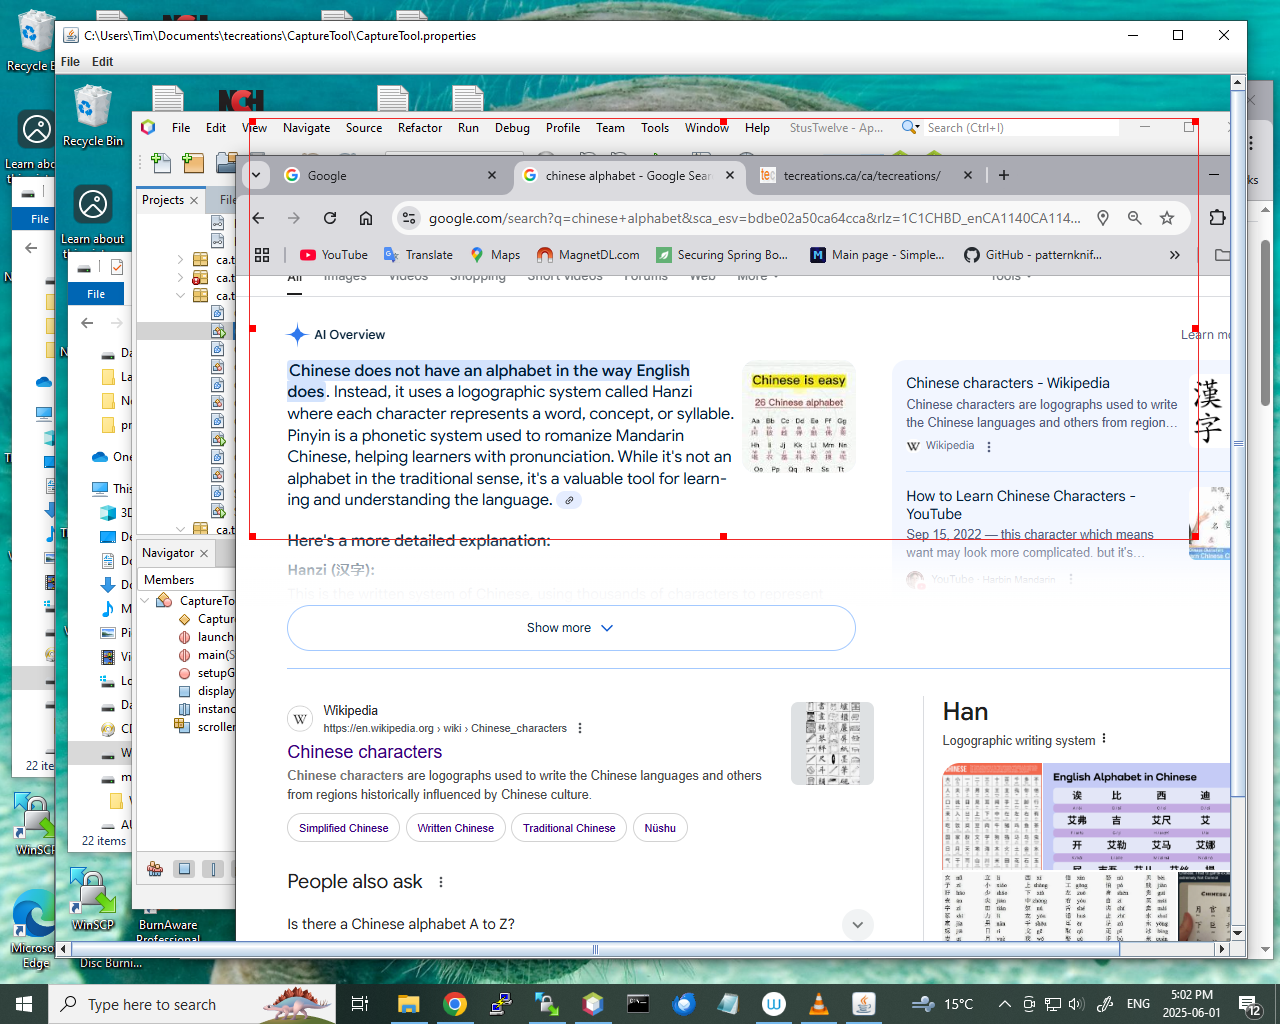Bookmark this page with the star icon
This screenshot has width=1280, height=1024.
1167,218
